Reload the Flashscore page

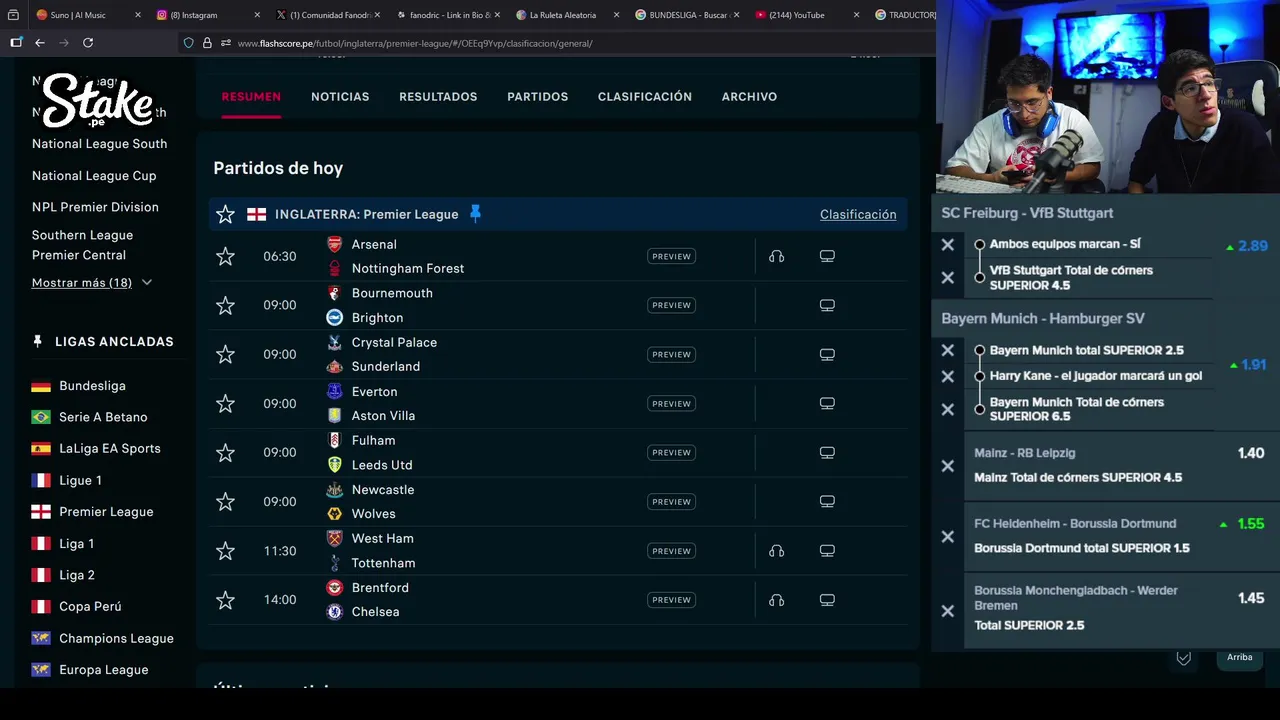tap(88, 43)
